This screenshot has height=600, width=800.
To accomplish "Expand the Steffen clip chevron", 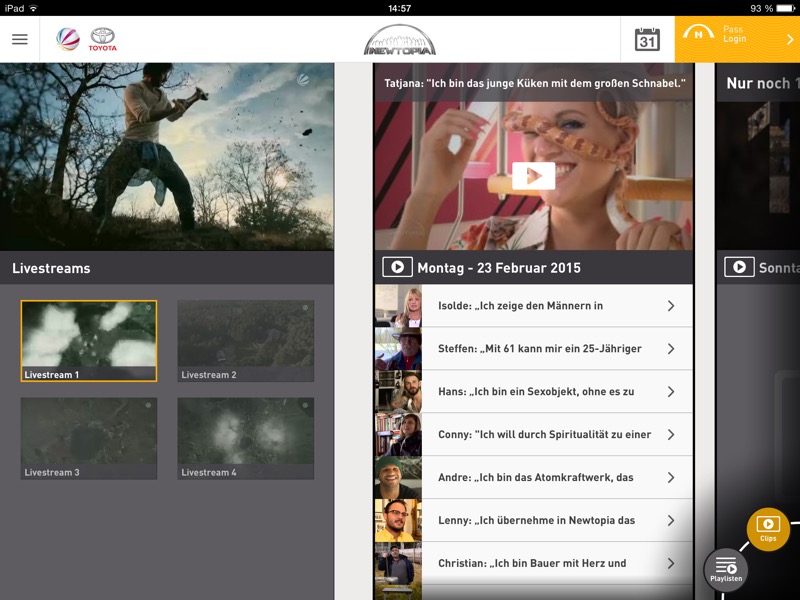I will coord(671,349).
